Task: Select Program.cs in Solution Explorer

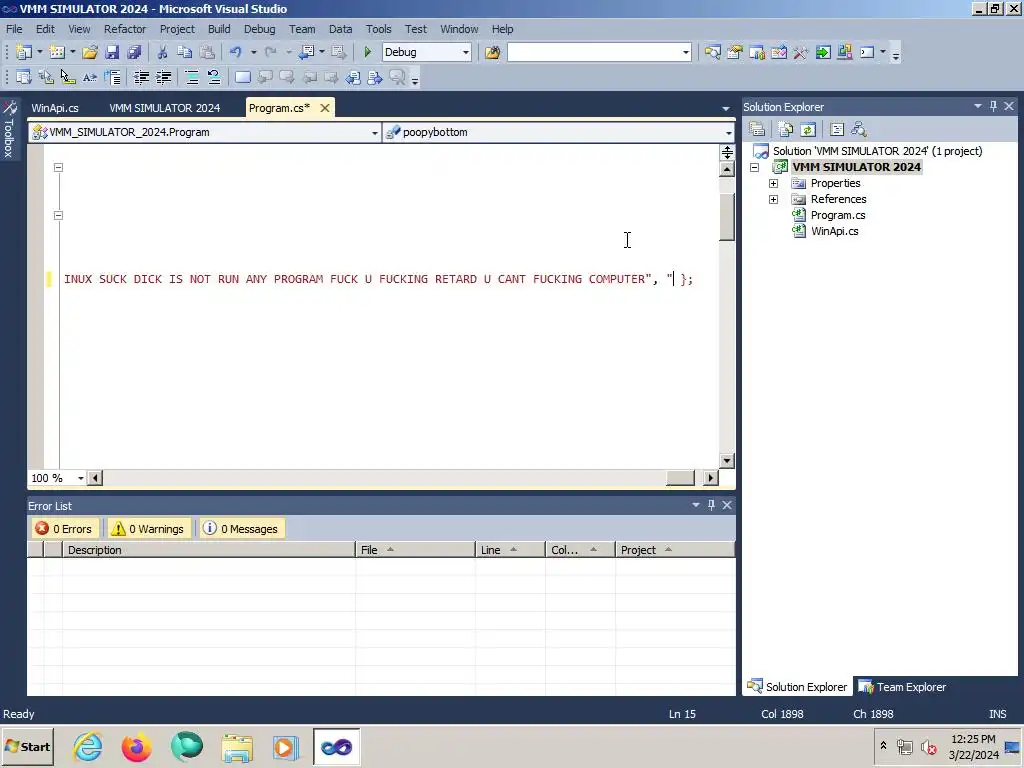Action: point(837,215)
